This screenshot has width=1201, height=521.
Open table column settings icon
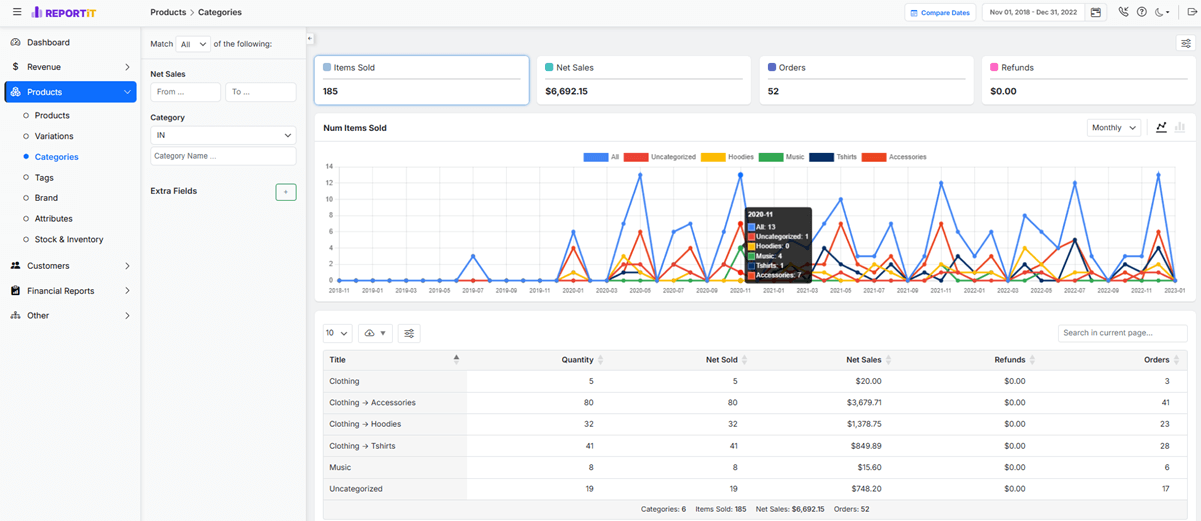pos(409,333)
